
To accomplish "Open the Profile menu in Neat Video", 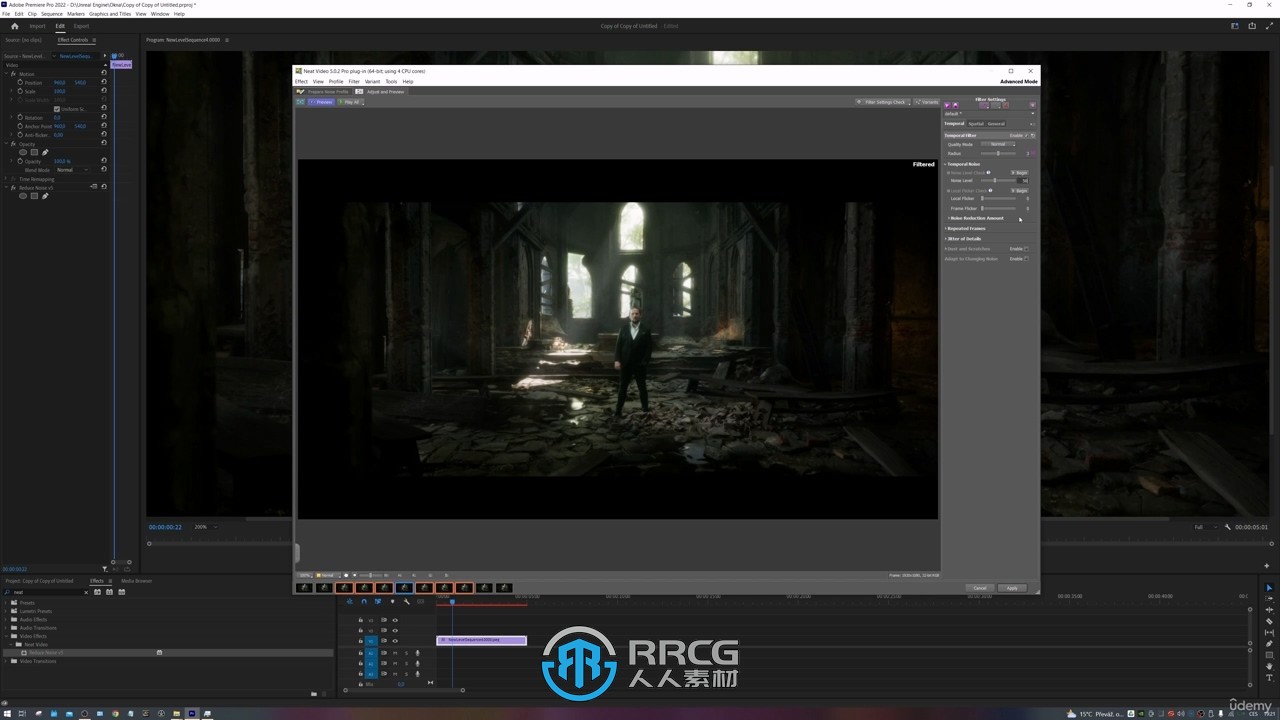I will pos(335,81).
